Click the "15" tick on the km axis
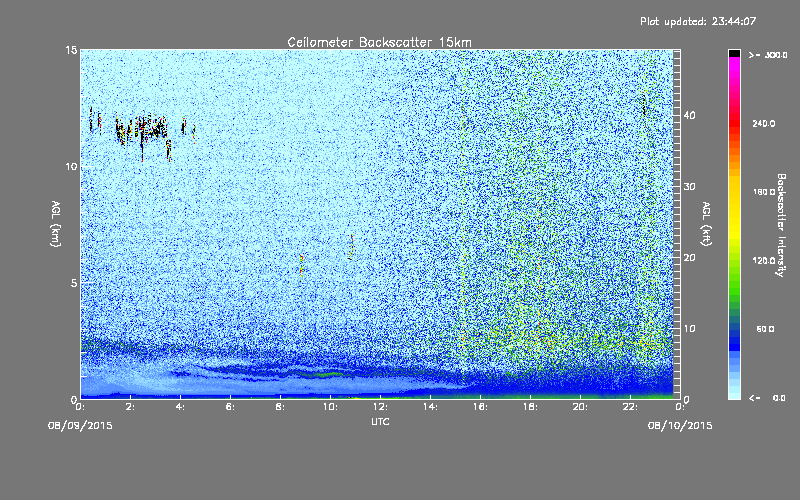Viewport: 800px width, 500px height. (x=71, y=50)
